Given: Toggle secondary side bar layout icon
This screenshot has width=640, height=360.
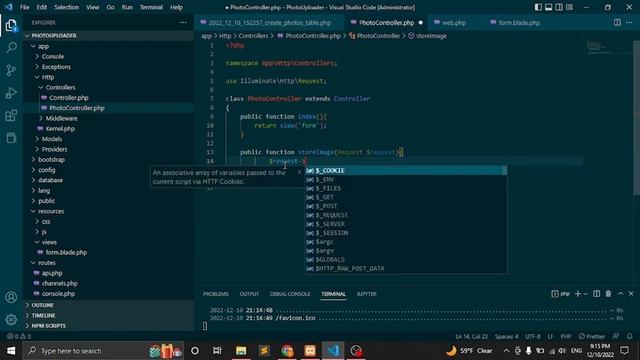Looking at the screenshot, I should point(559,7).
